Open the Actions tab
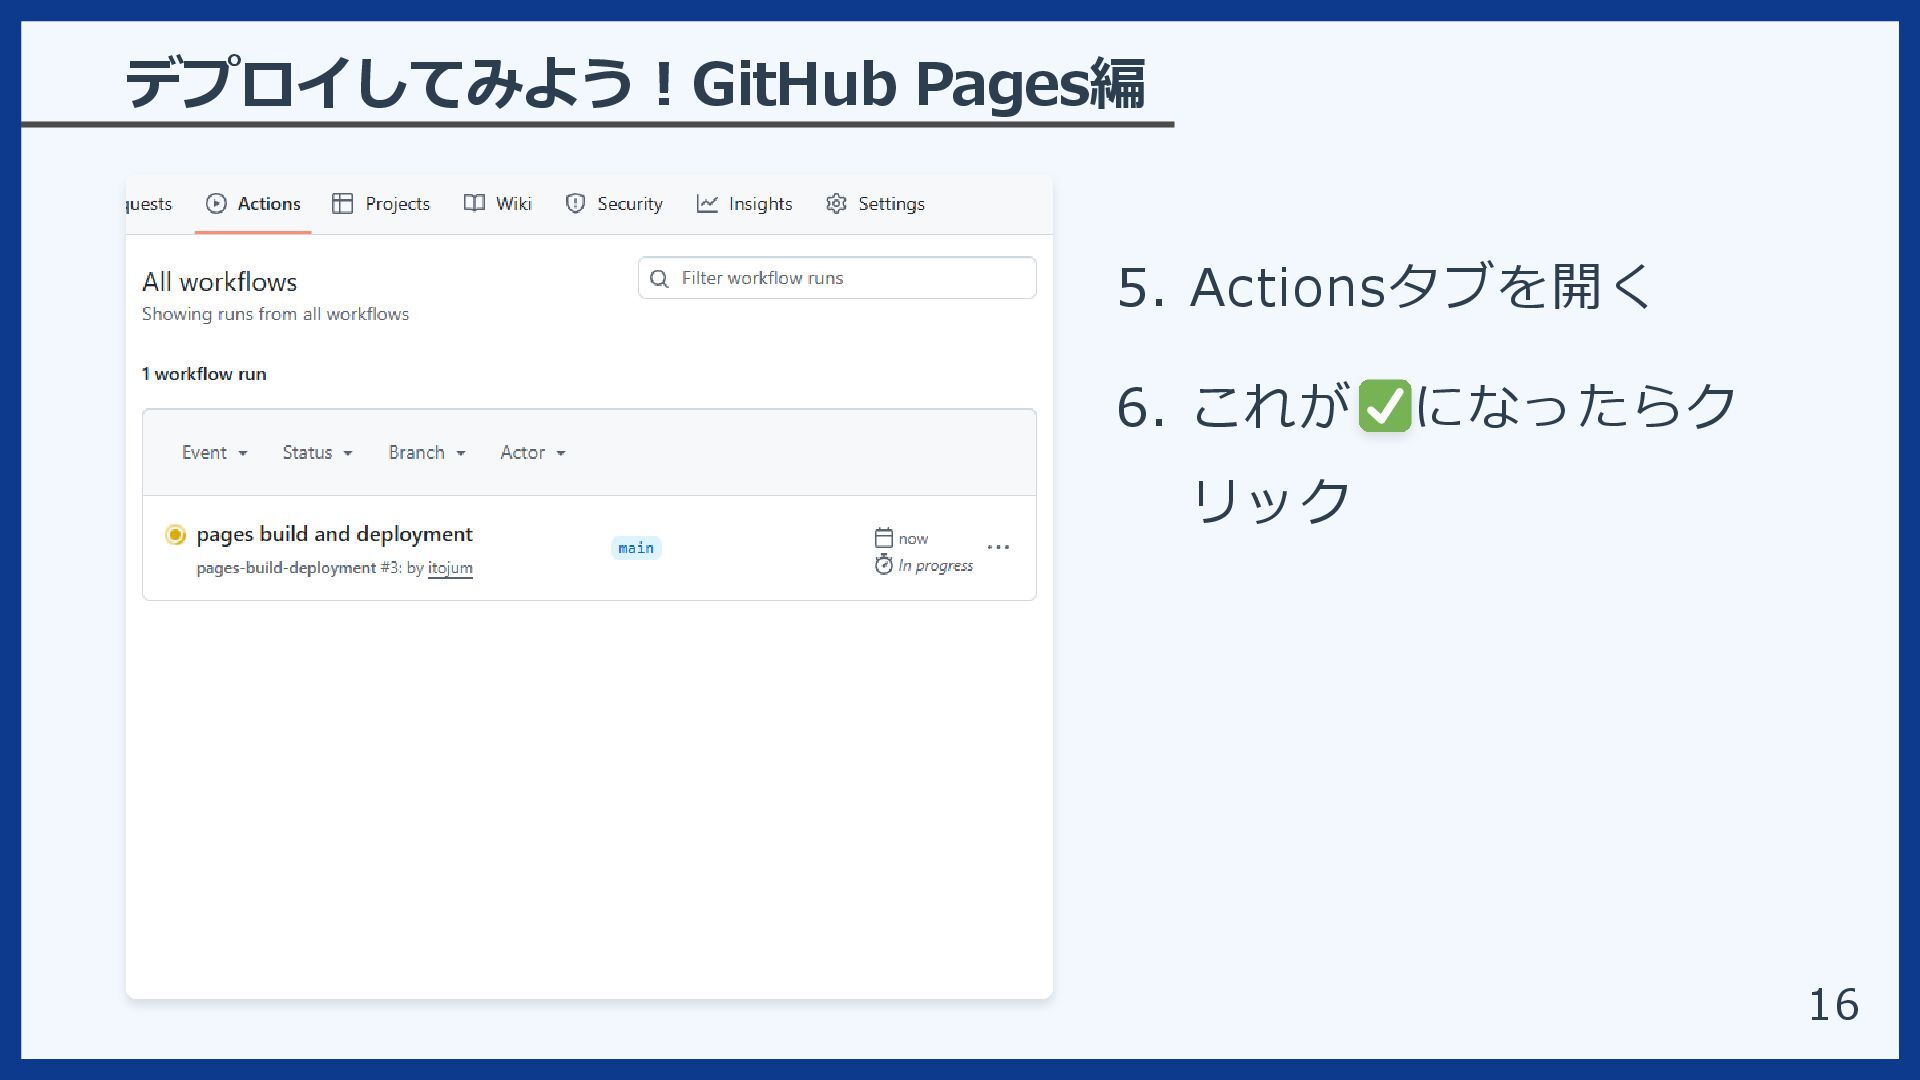 pyautogui.click(x=253, y=204)
